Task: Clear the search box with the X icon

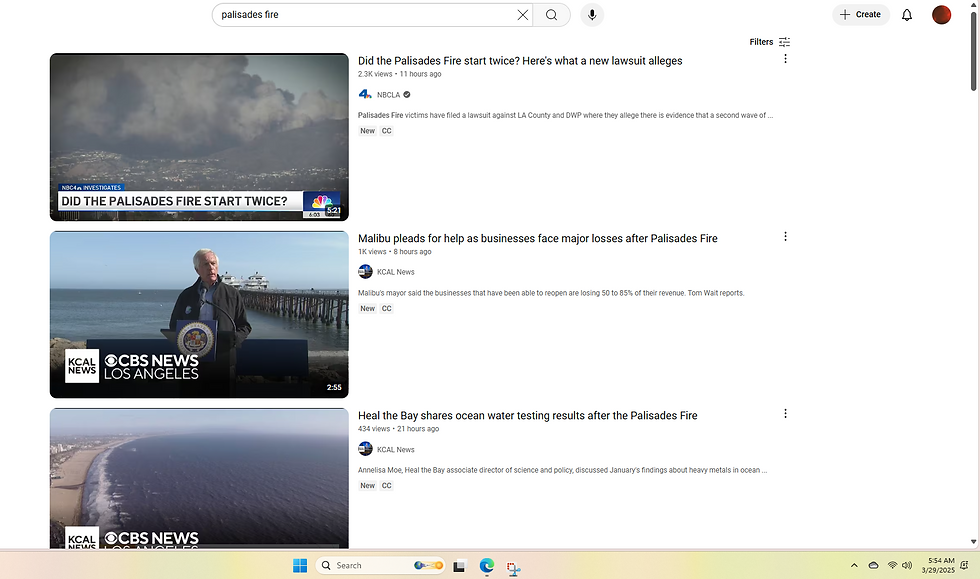Action: 522,15
